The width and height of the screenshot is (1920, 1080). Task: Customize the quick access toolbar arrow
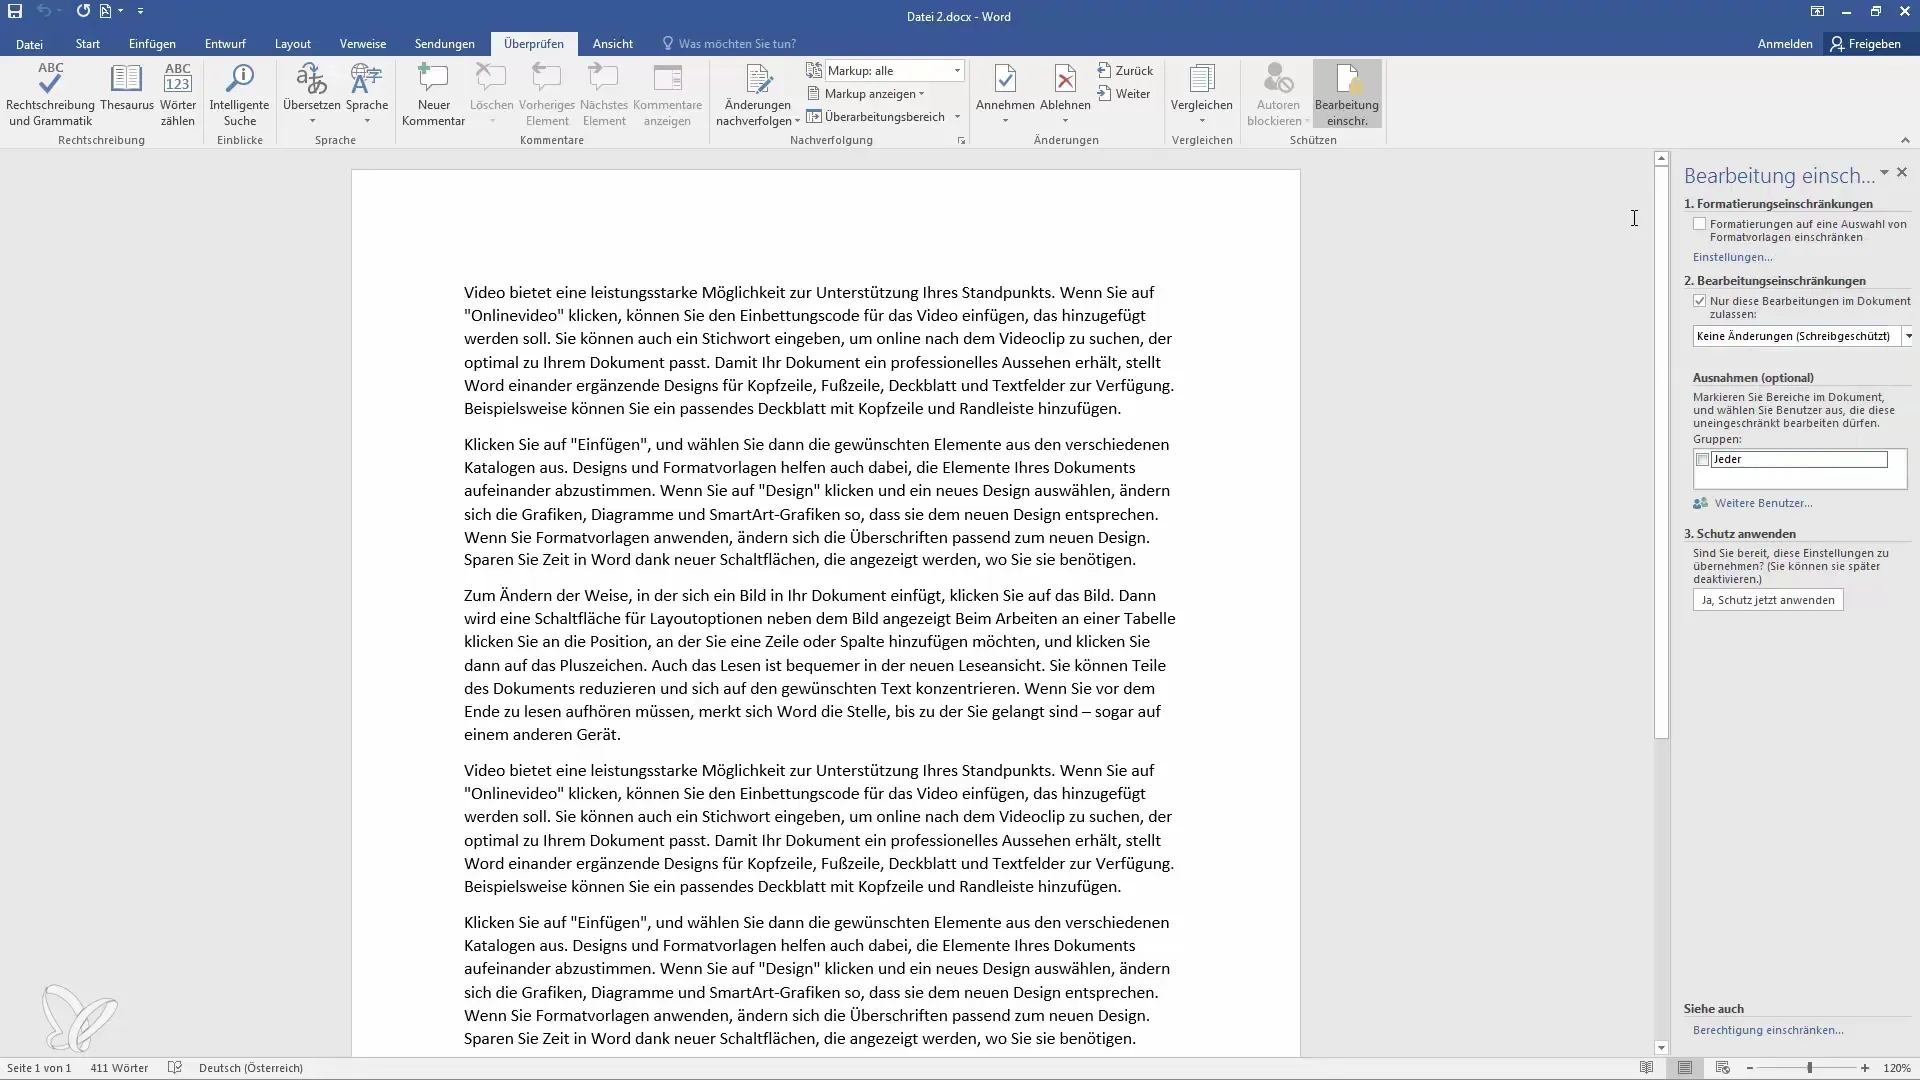[140, 11]
